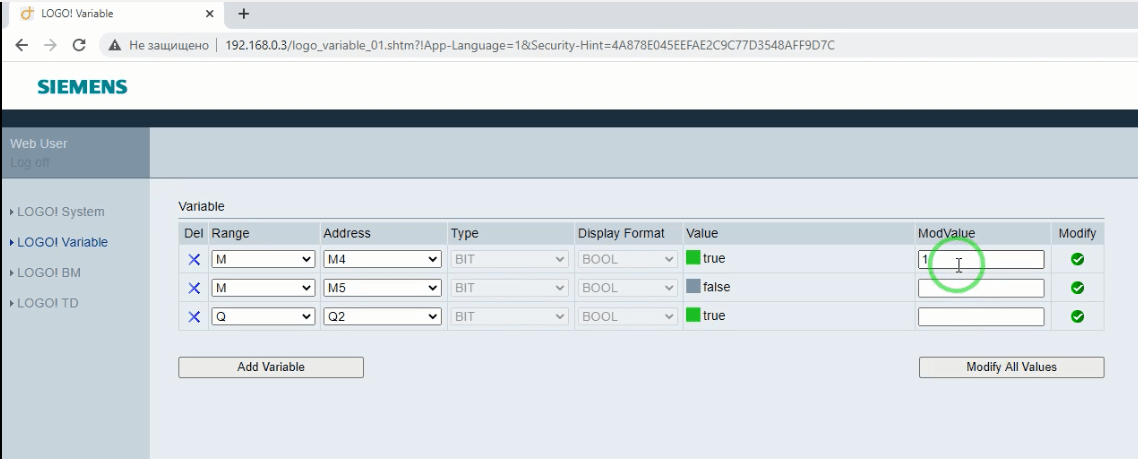The image size is (1138, 459).
Task: Open the Q2 Address dropdown
Action: coord(382,317)
